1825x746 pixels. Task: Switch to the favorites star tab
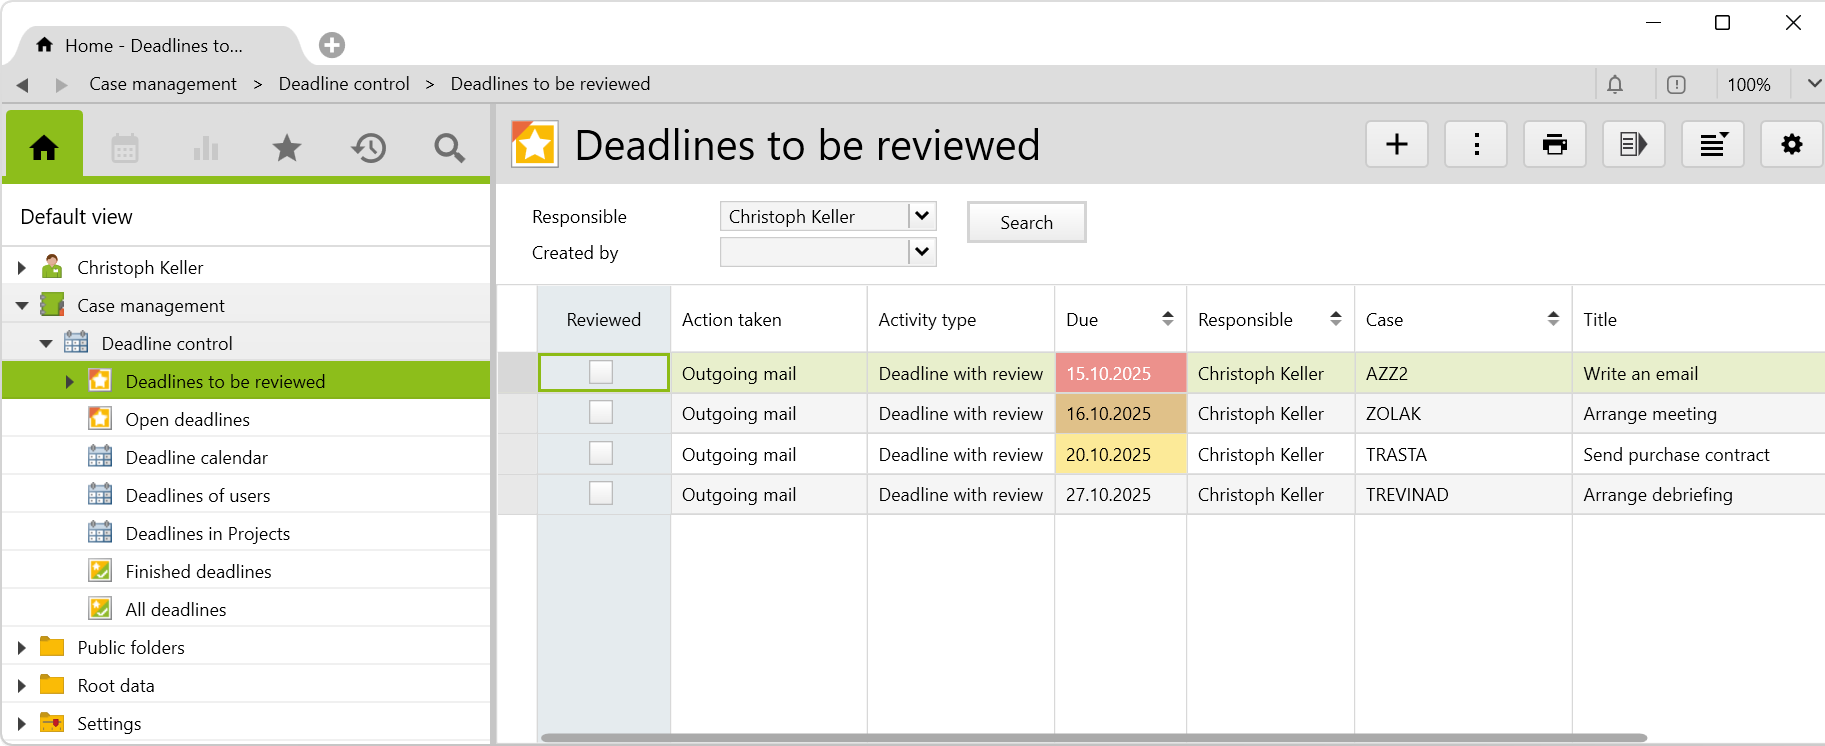287,149
